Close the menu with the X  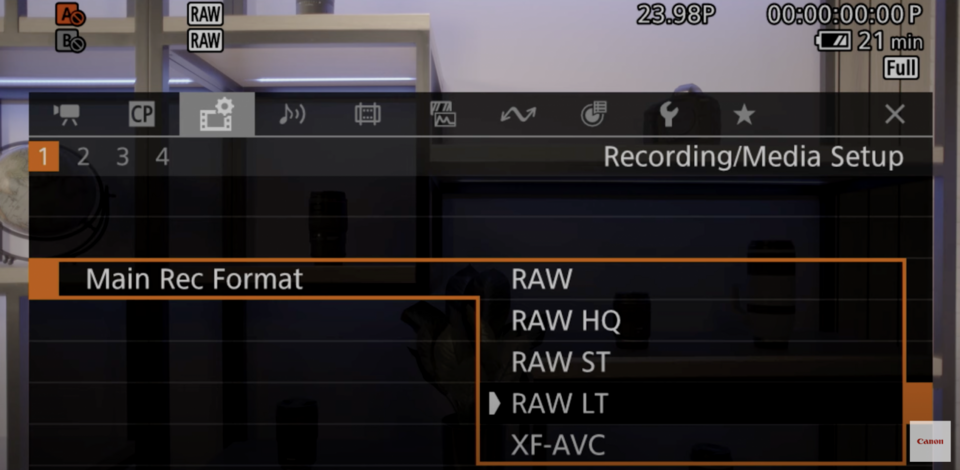click(894, 114)
